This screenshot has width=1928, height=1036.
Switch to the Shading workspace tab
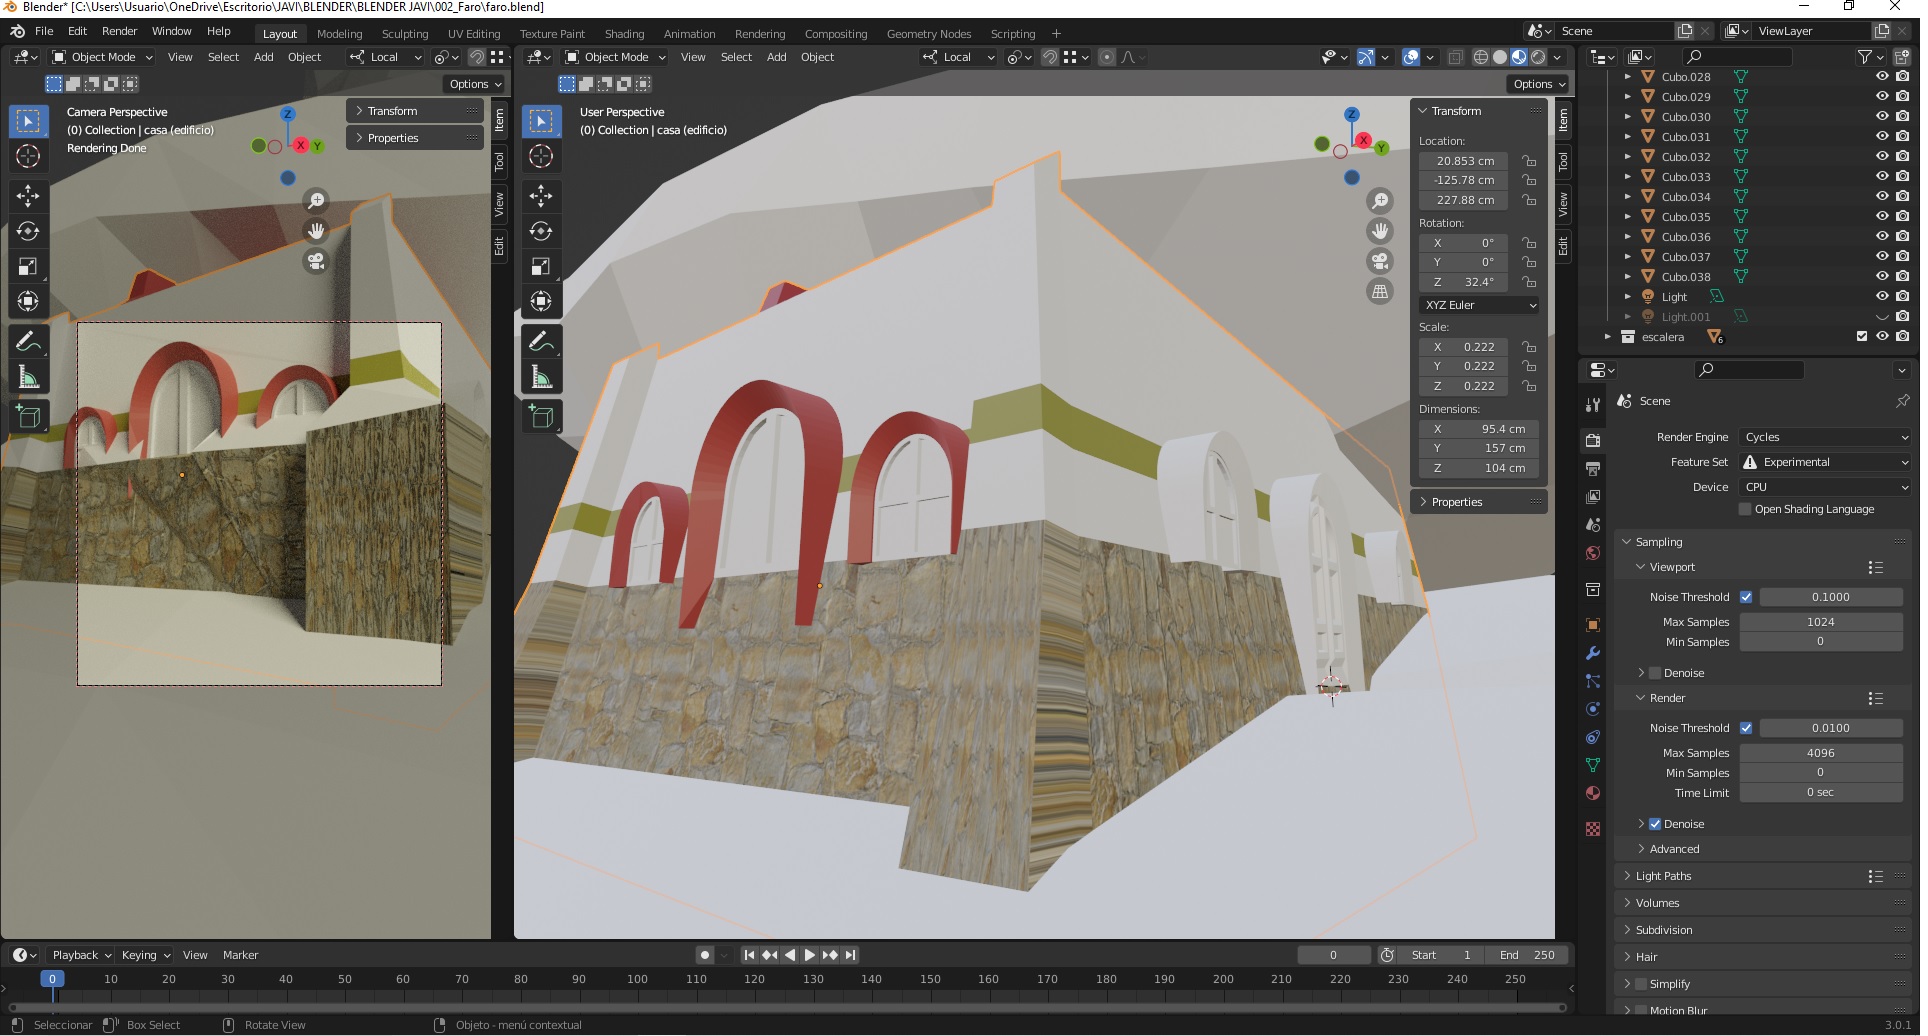point(624,34)
